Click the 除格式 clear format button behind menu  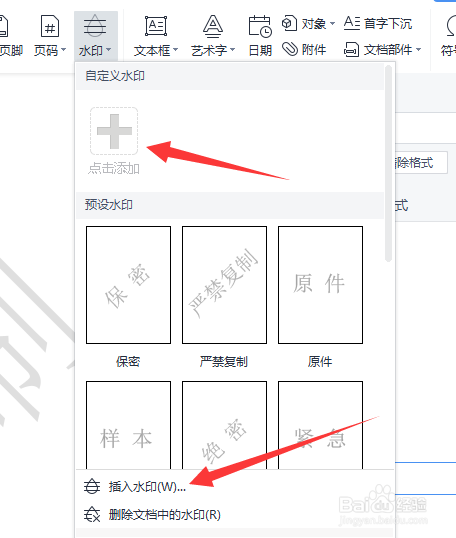[x=421, y=162]
